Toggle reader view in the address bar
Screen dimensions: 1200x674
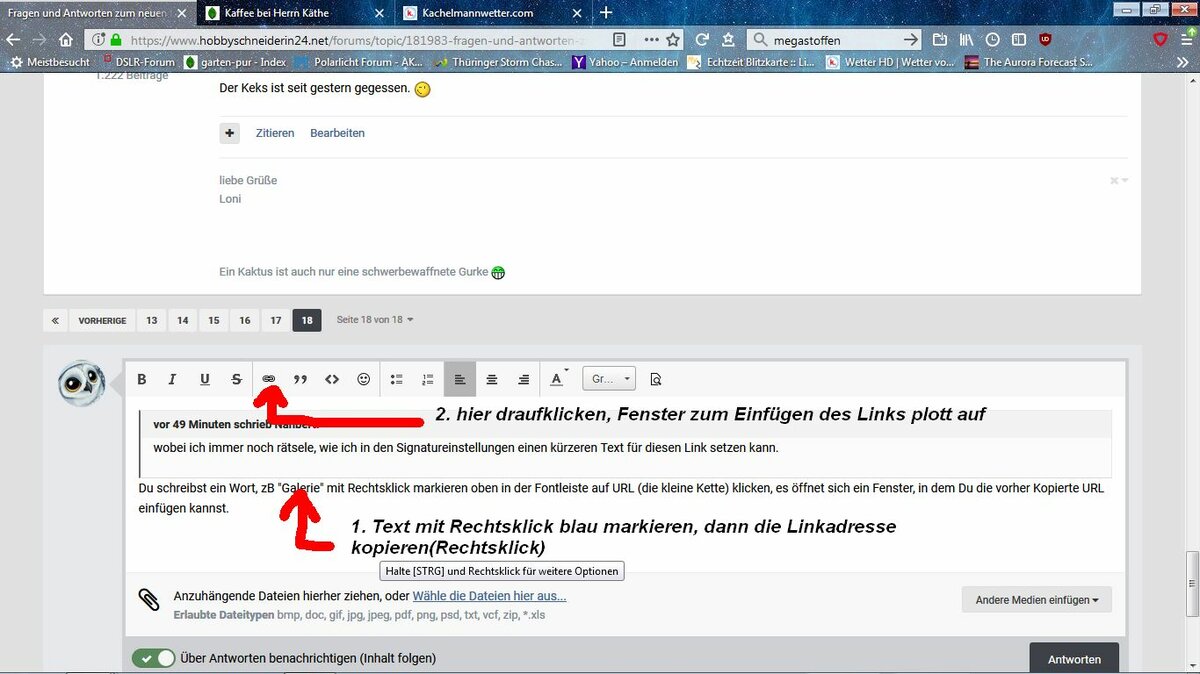(620, 40)
